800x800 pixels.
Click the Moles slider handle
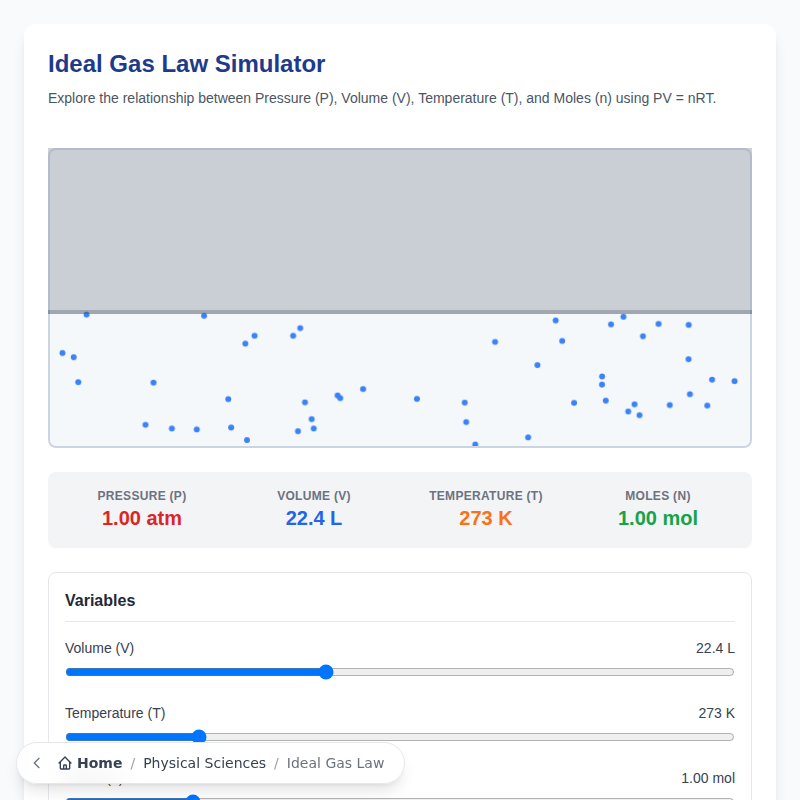(194, 798)
